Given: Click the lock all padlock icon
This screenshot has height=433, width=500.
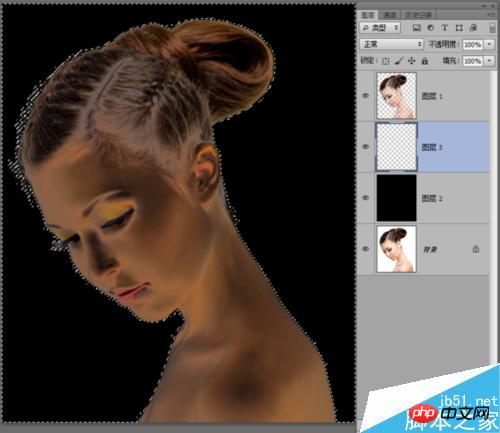Looking at the screenshot, I should pos(425,61).
